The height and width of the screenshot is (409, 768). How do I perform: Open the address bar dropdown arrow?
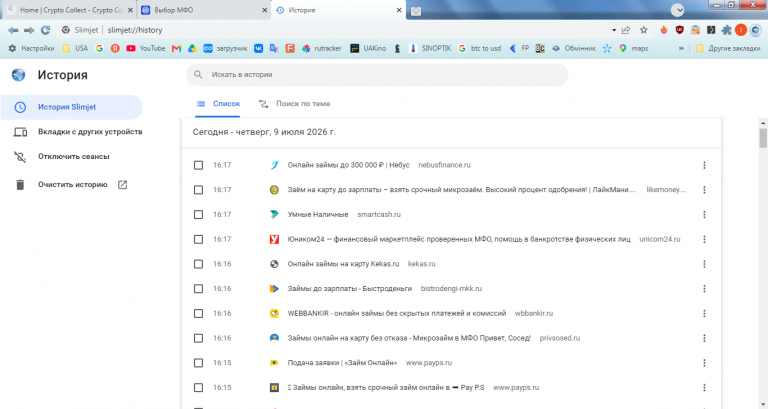click(x=614, y=30)
